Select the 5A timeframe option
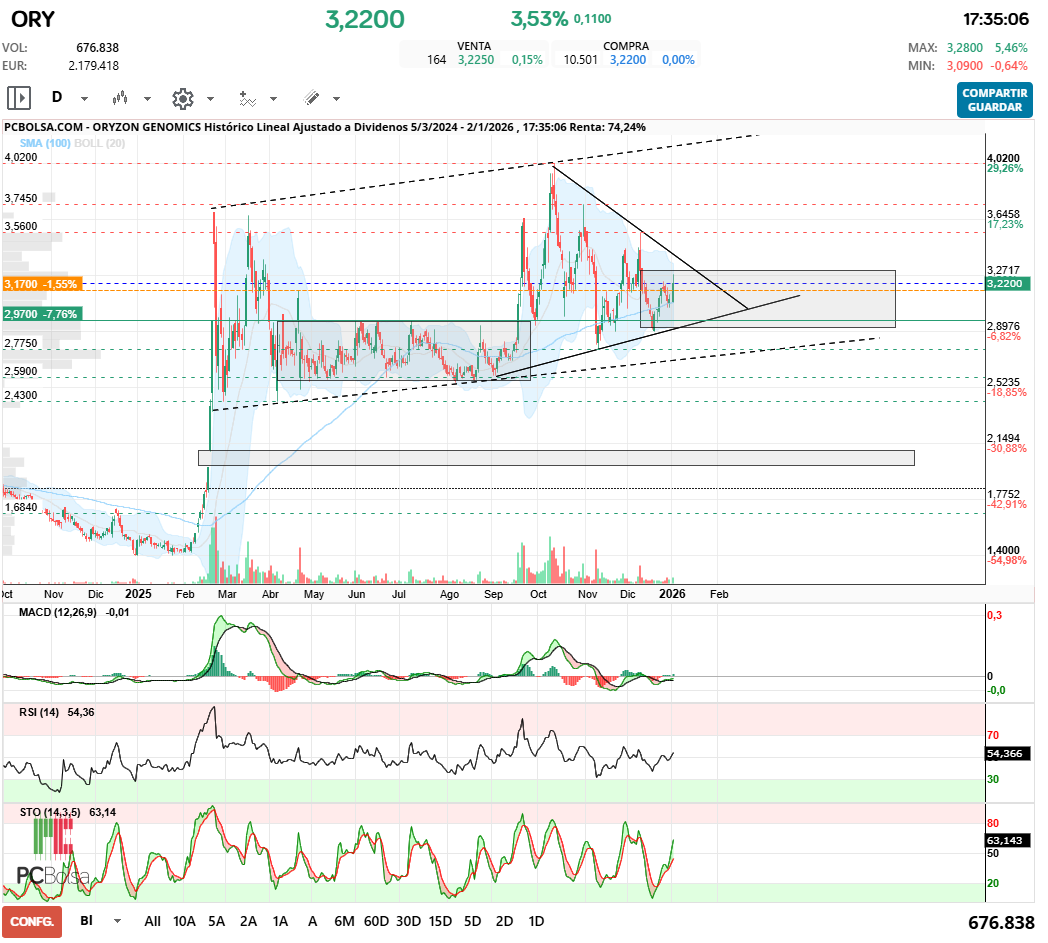This screenshot has height=943, width=1048. point(216,920)
